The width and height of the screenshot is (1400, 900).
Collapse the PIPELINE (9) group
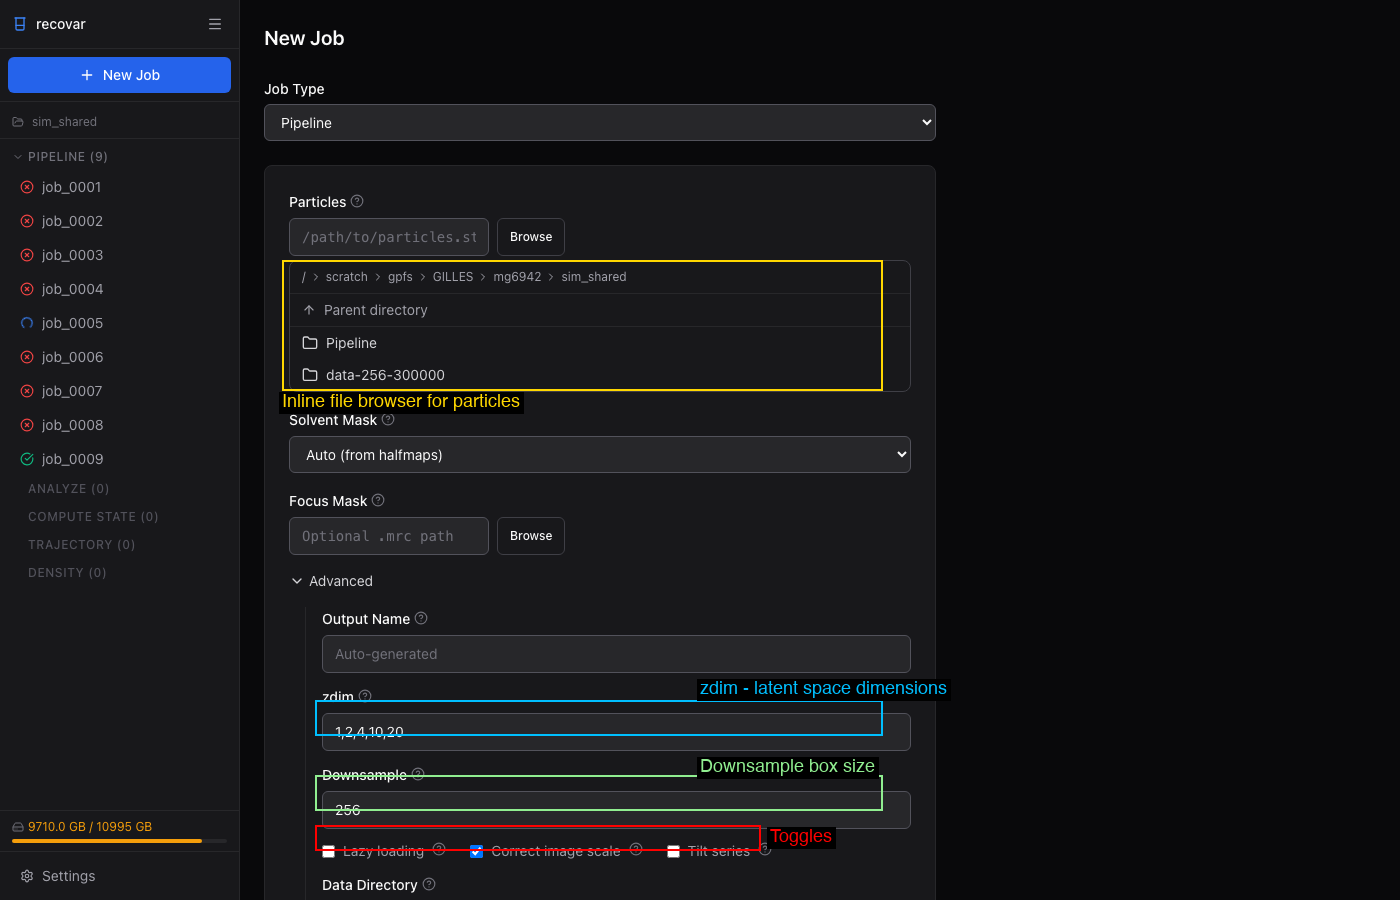(x=60, y=157)
